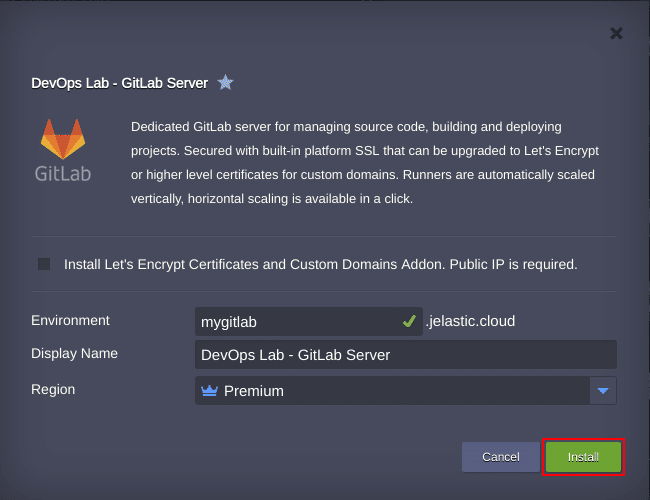
Task: Click the Environment label
Action: tap(70, 320)
